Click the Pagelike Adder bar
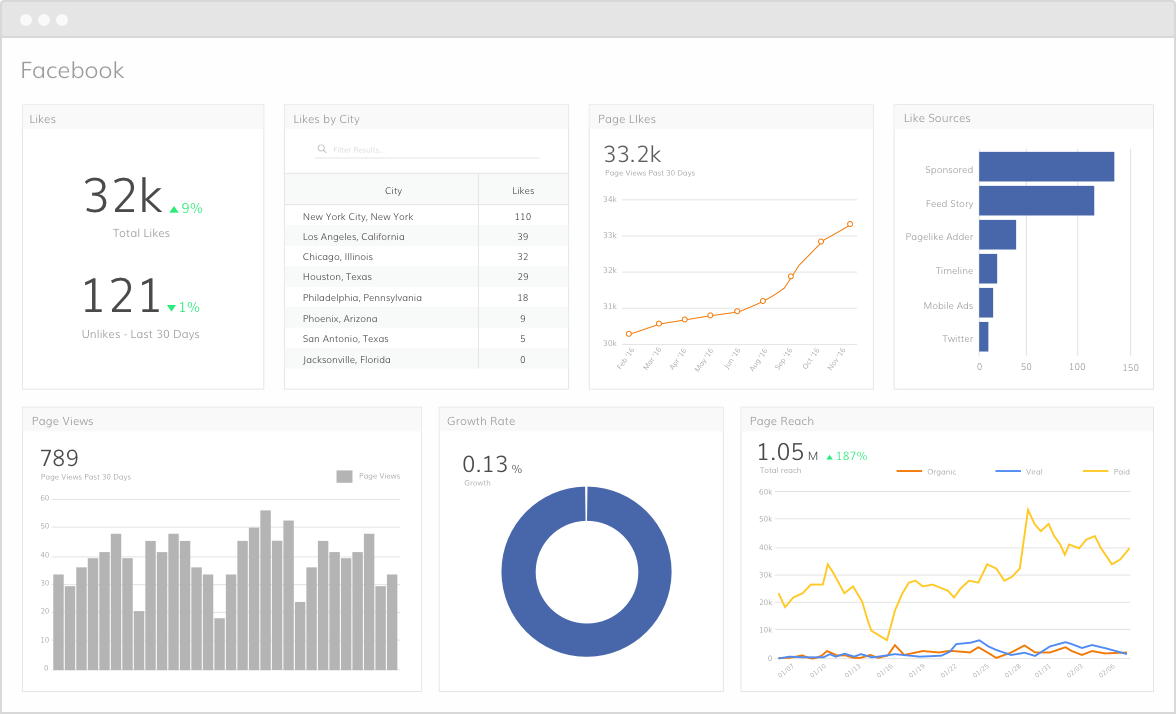The width and height of the screenshot is (1176, 714). point(998,235)
